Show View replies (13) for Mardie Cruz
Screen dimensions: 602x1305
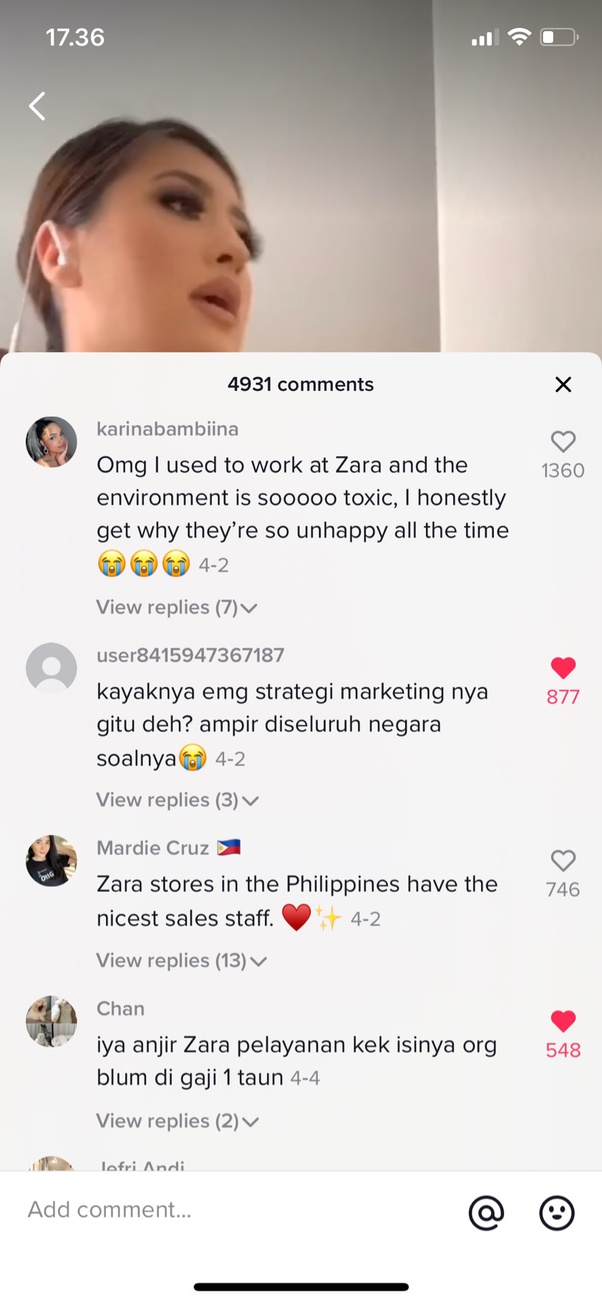[x=181, y=961]
